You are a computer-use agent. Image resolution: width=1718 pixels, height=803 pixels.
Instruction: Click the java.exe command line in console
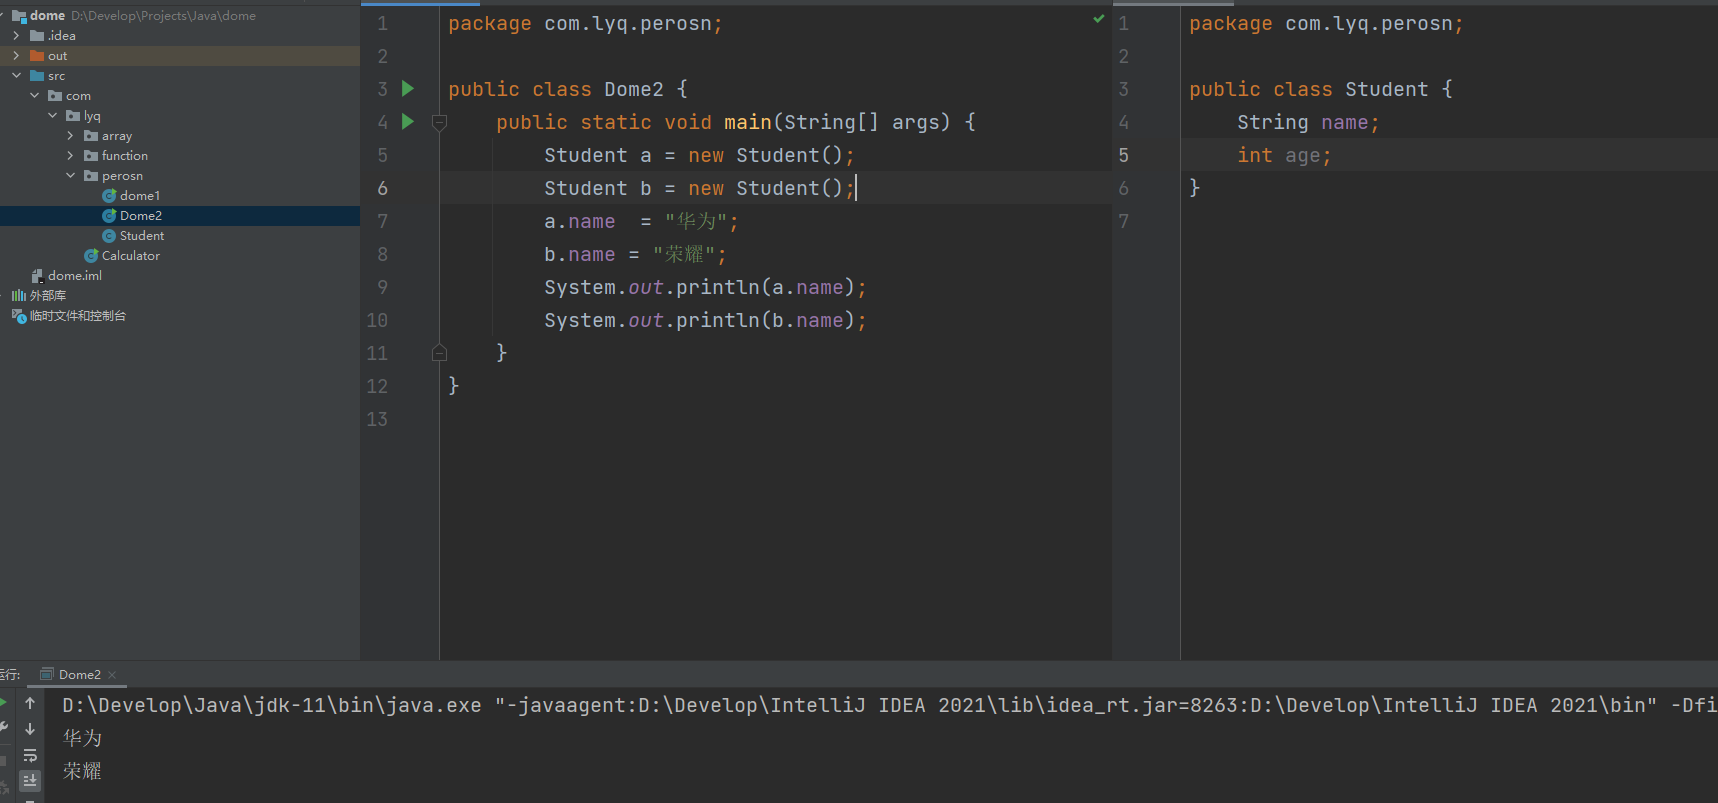click(889, 705)
